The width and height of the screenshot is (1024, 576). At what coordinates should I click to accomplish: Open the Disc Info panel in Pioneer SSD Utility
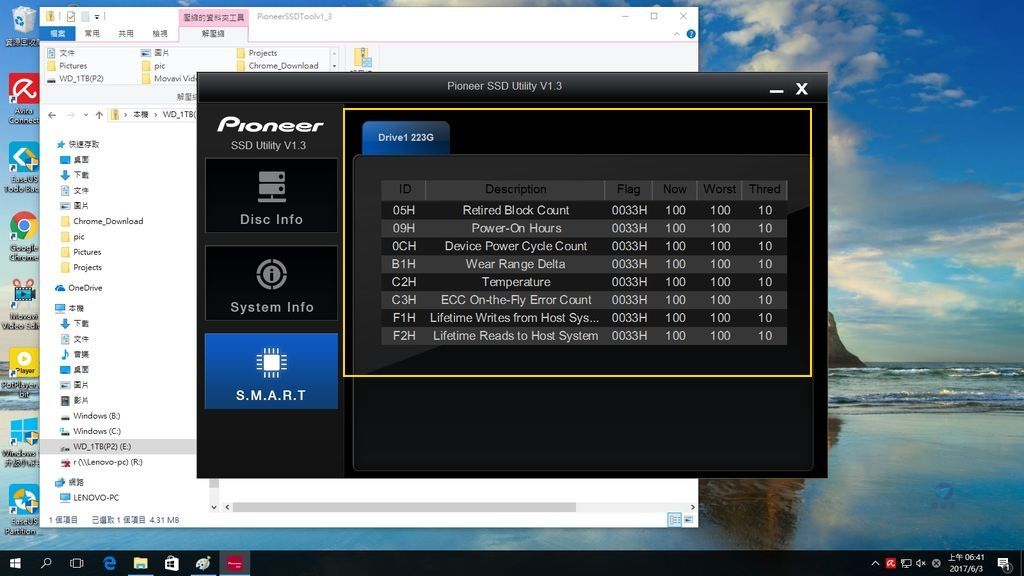[x=271, y=195]
